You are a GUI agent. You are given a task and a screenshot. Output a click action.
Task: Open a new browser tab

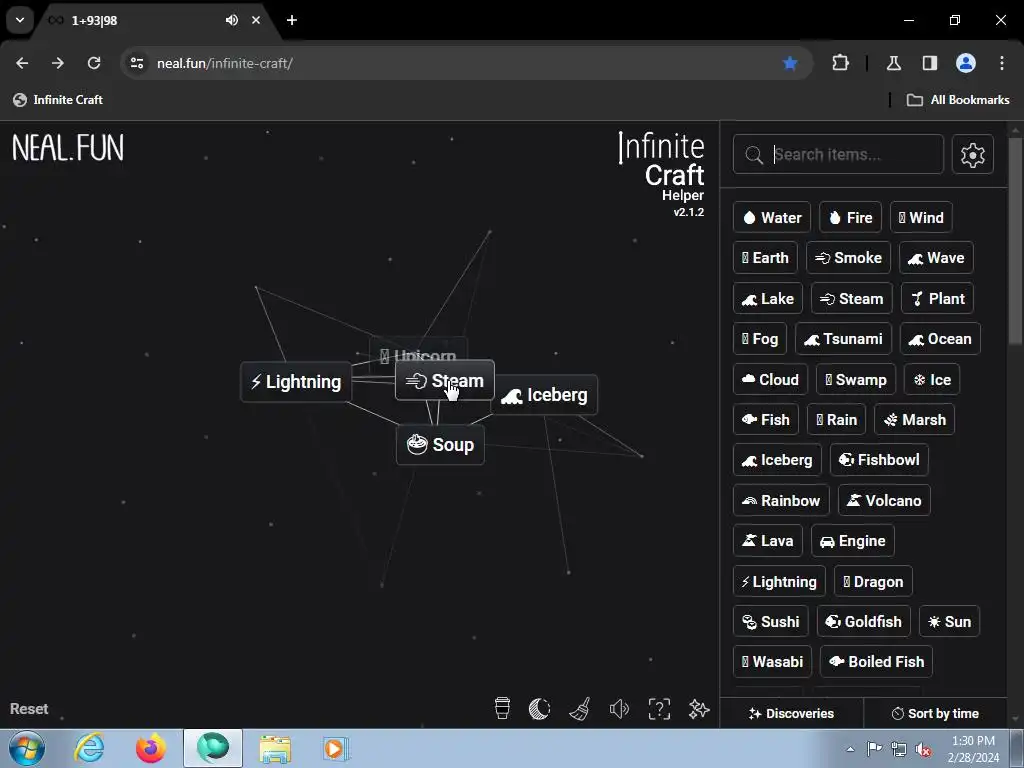(x=292, y=20)
